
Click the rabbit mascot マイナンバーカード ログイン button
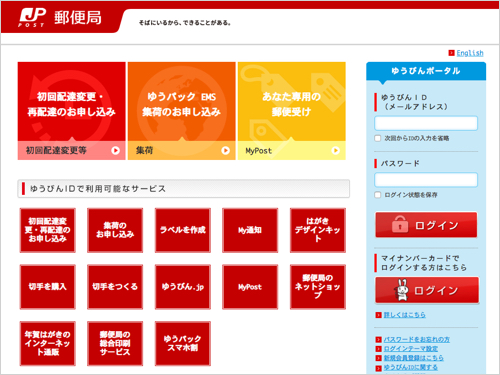pos(427,290)
